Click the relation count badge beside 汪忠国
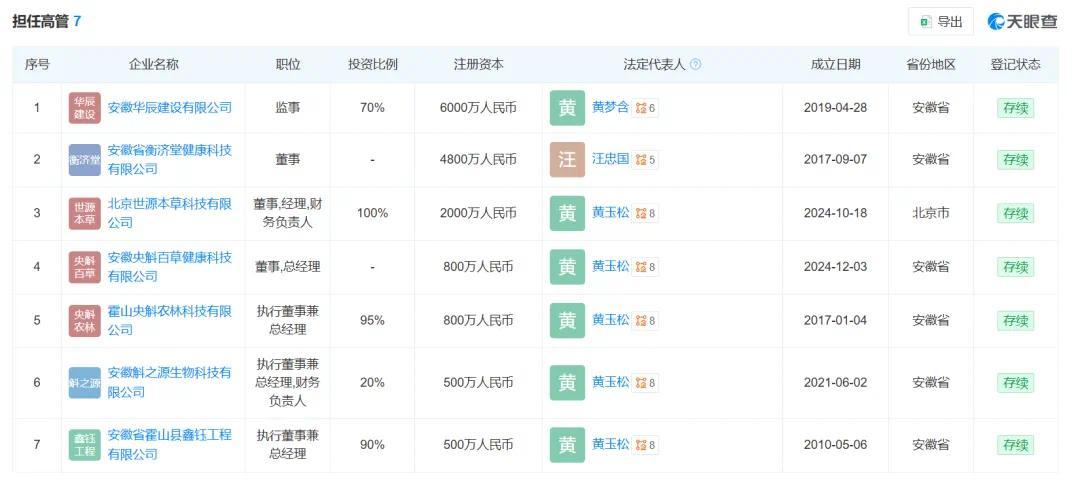Screen dimensions: 1080x481 point(646,160)
